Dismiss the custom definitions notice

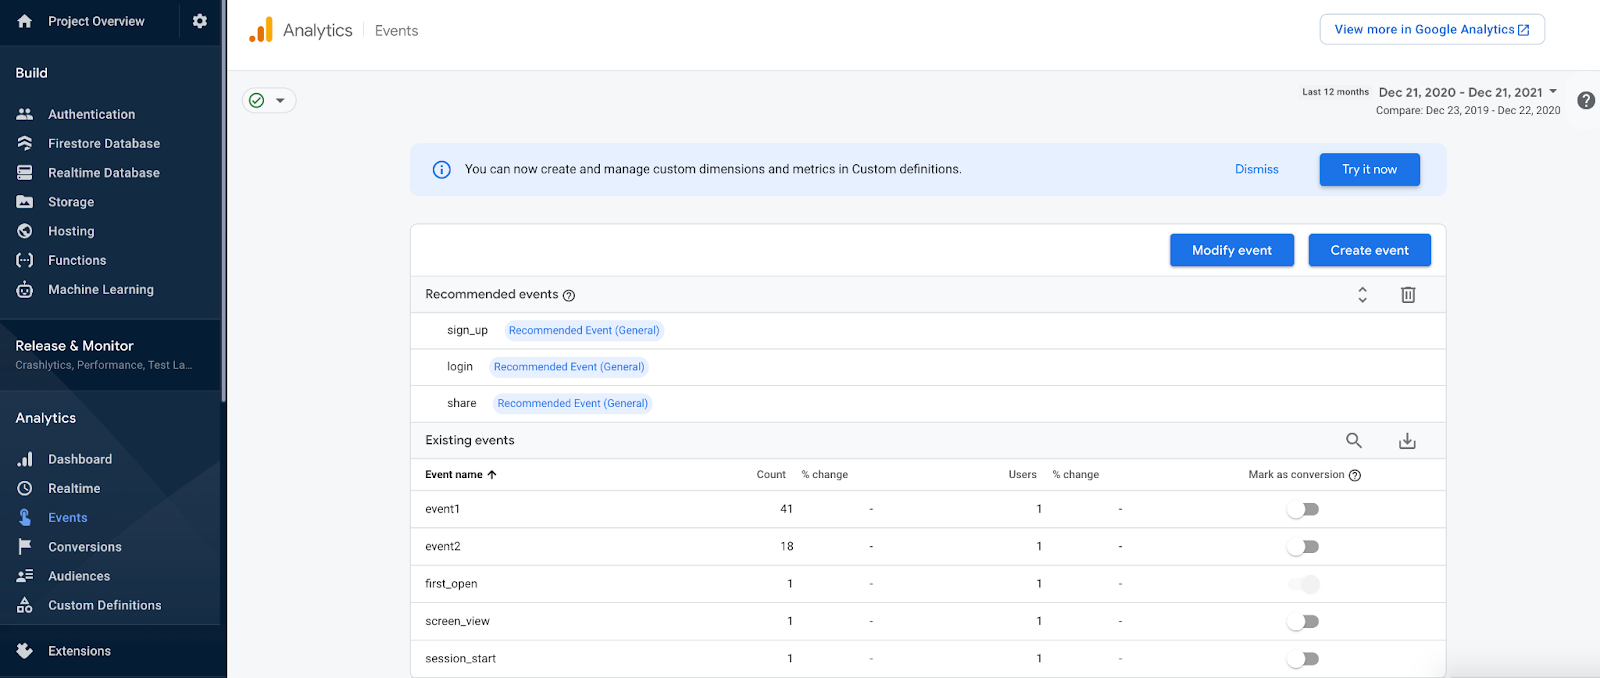coord(1256,170)
